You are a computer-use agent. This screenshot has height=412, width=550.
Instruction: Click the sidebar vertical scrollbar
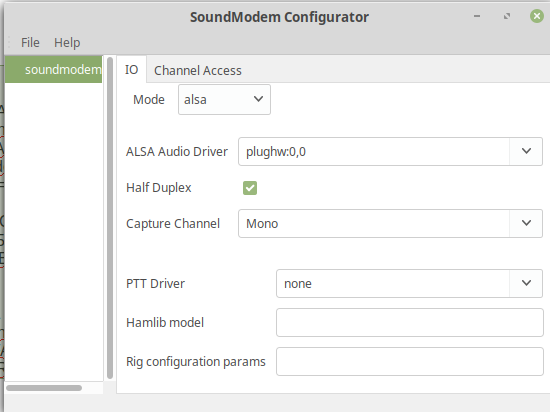click(x=110, y=218)
